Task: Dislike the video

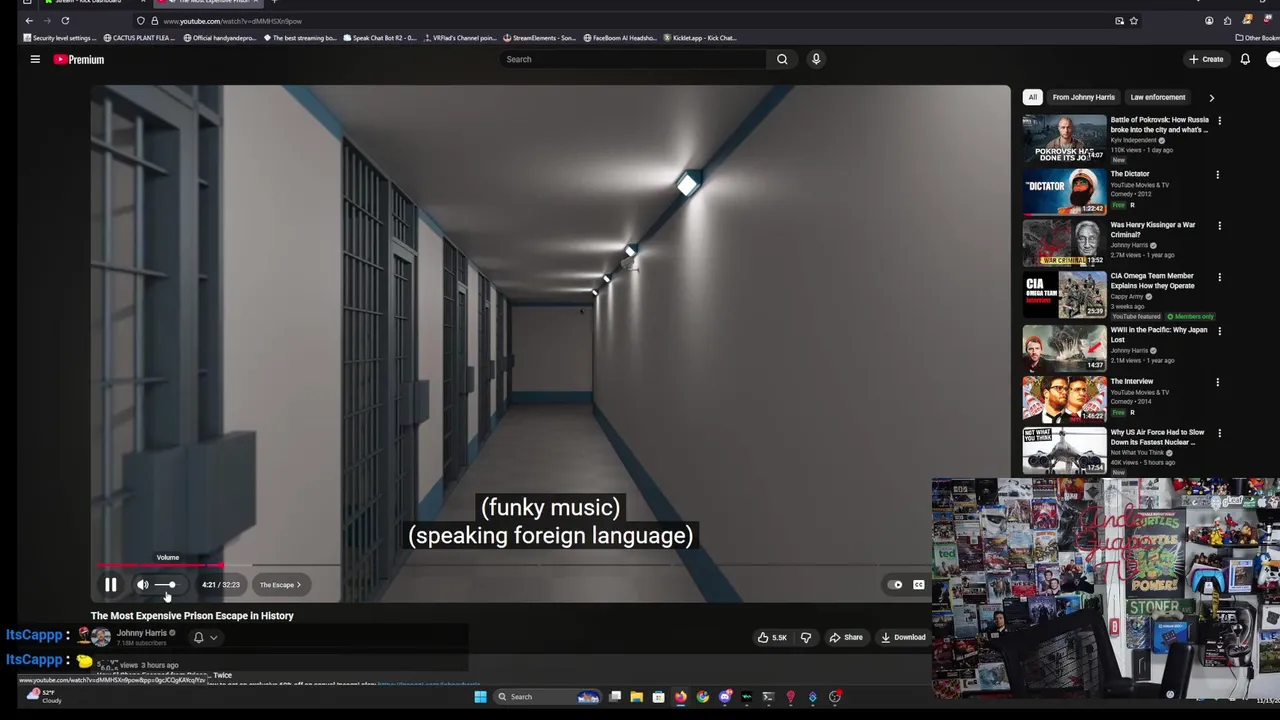Action: tap(806, 637)
